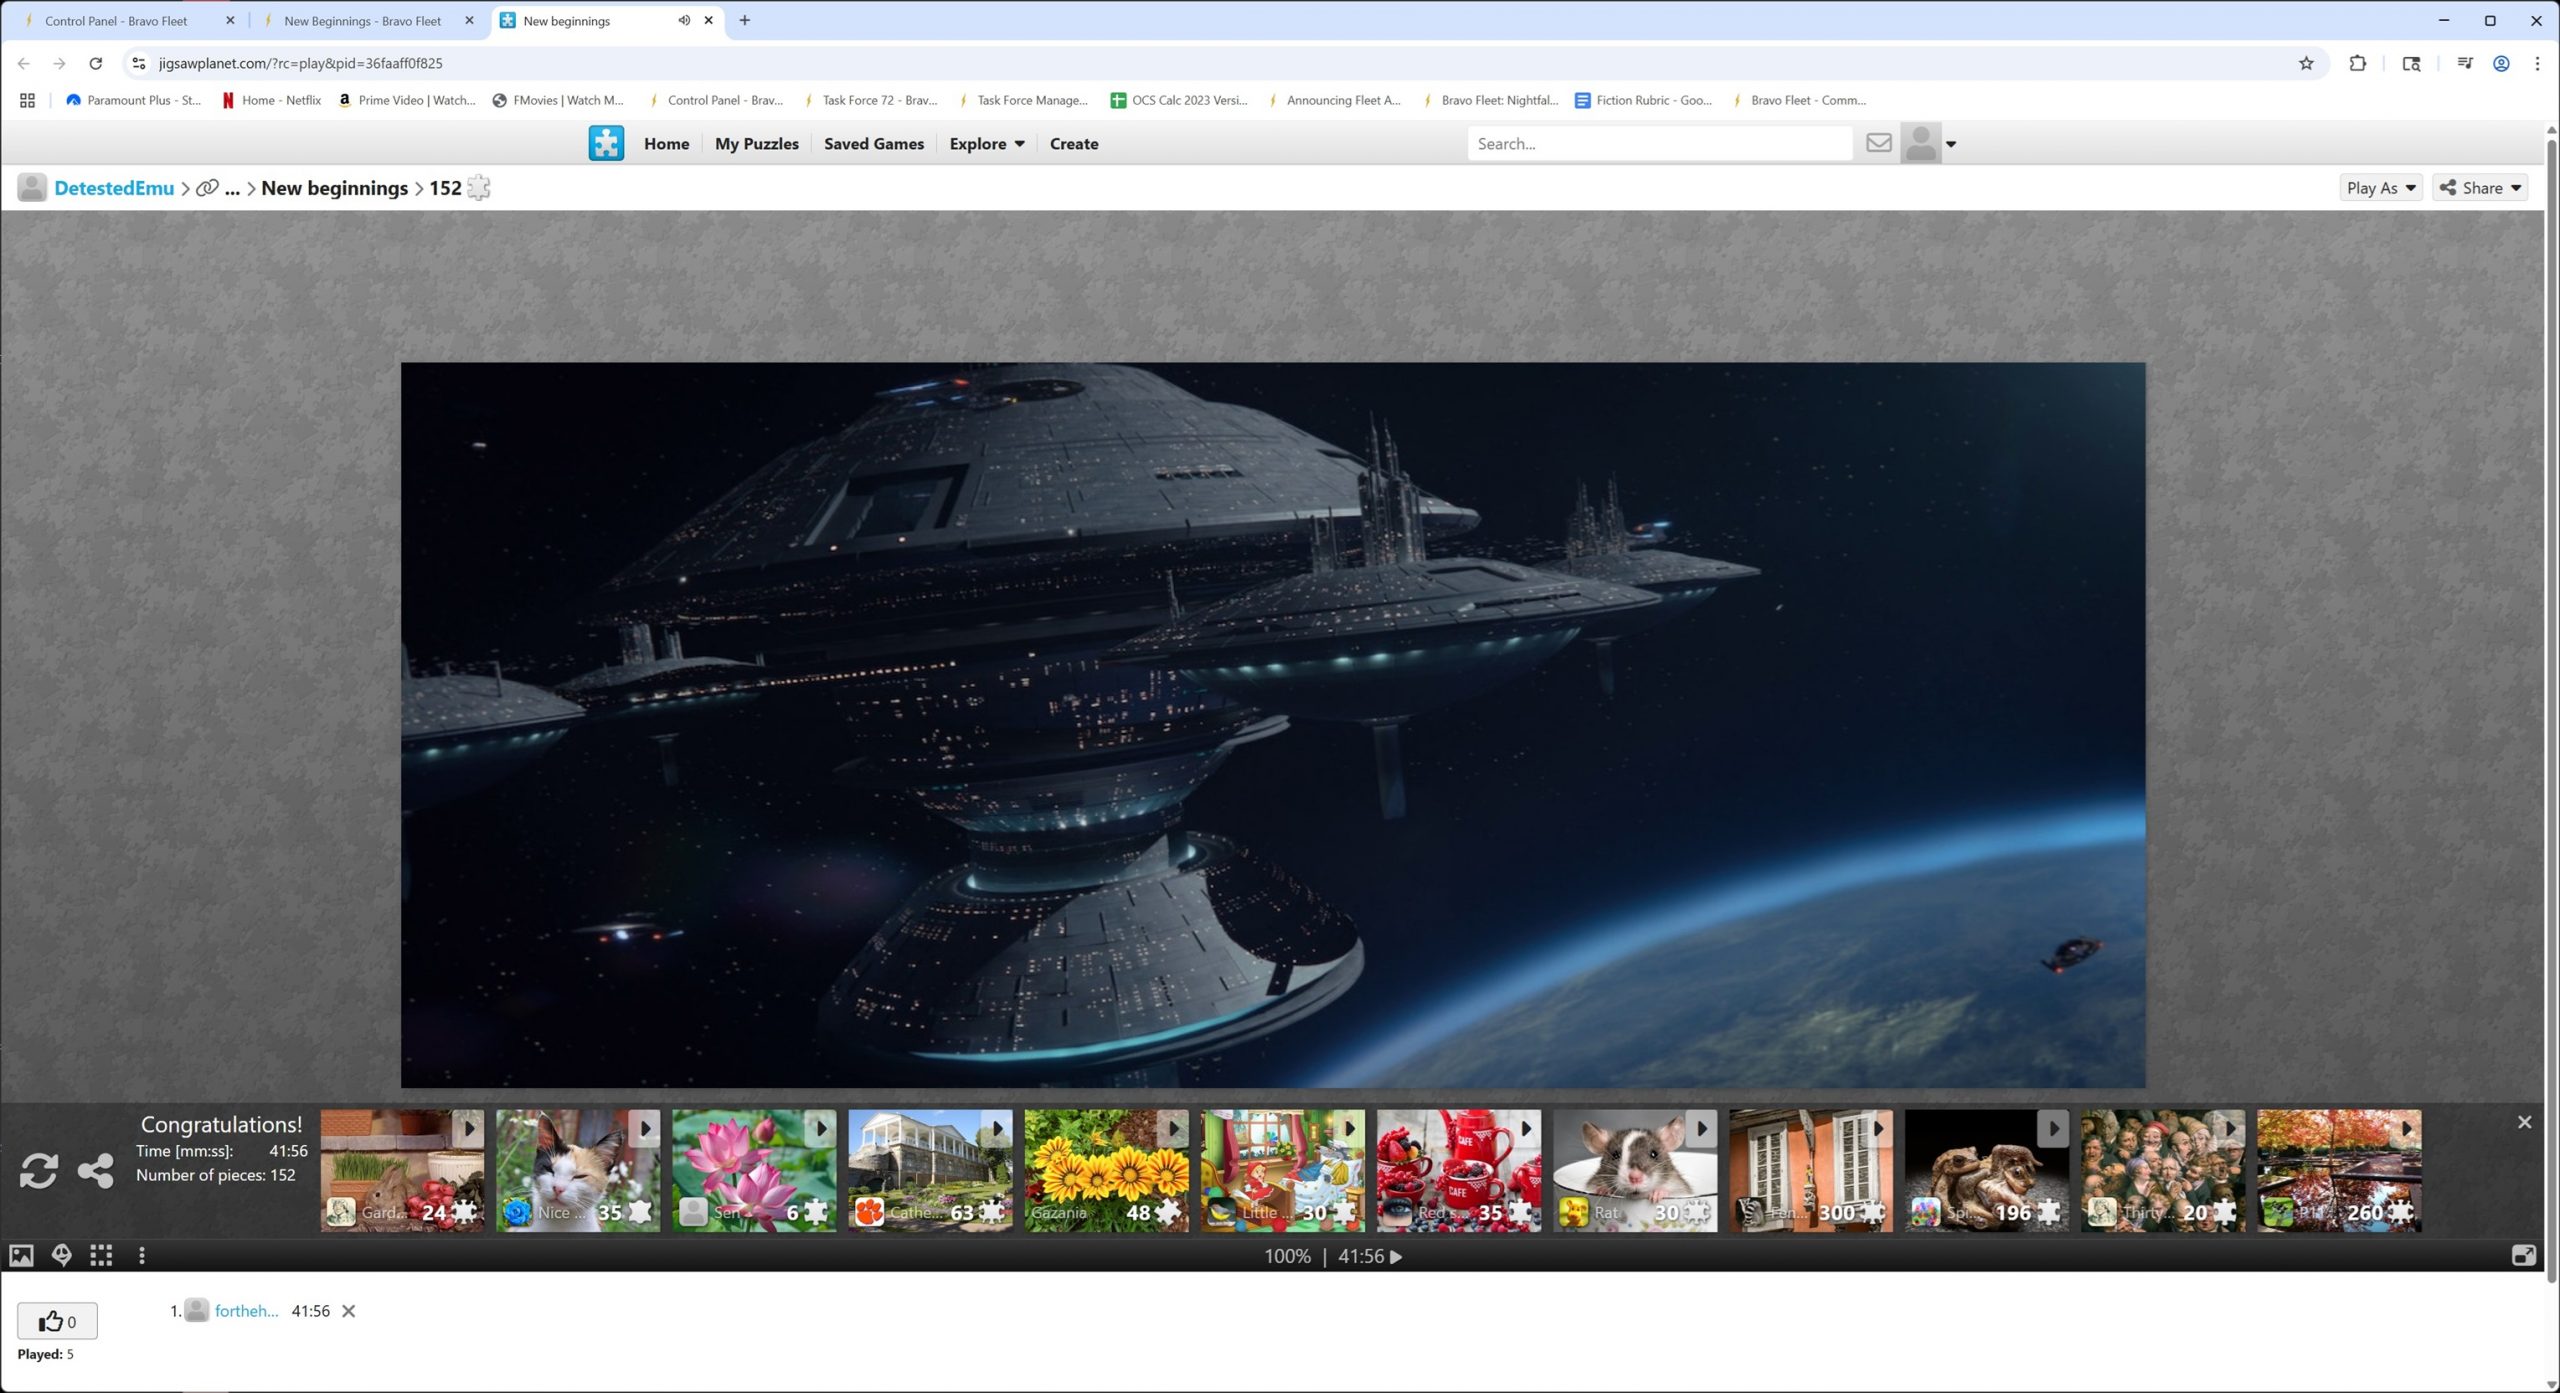Share result via congratulations share icon
2560x1393 pixels.
(x=96, y=1170)
